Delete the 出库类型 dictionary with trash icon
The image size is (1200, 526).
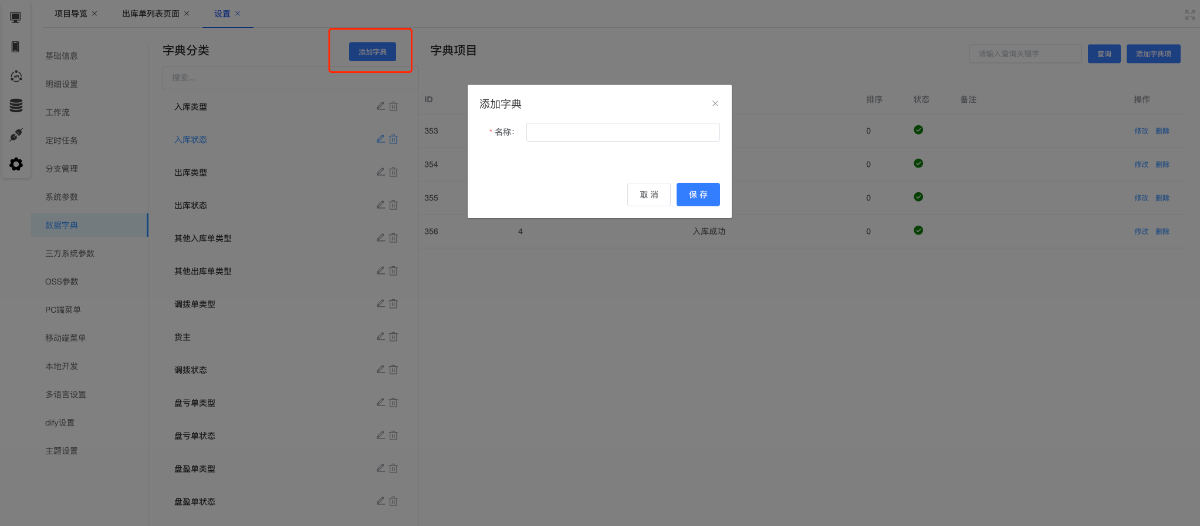(393, 172)
